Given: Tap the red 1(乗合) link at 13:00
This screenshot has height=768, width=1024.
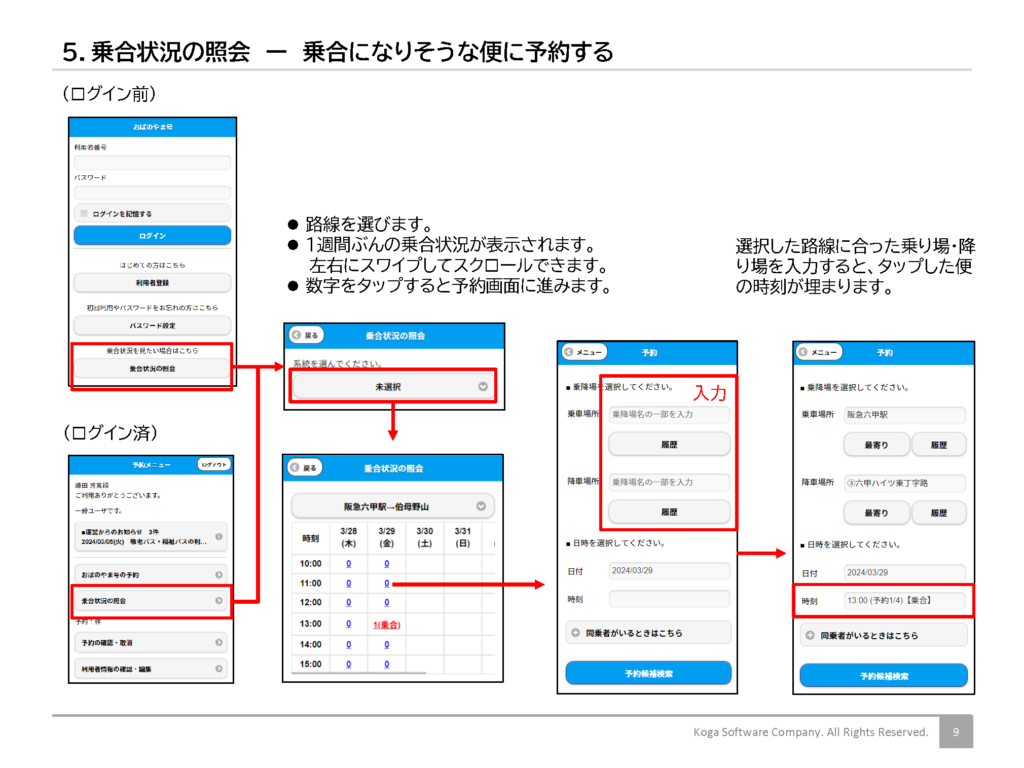Looking at the screenshot, I should click(386, 624).
